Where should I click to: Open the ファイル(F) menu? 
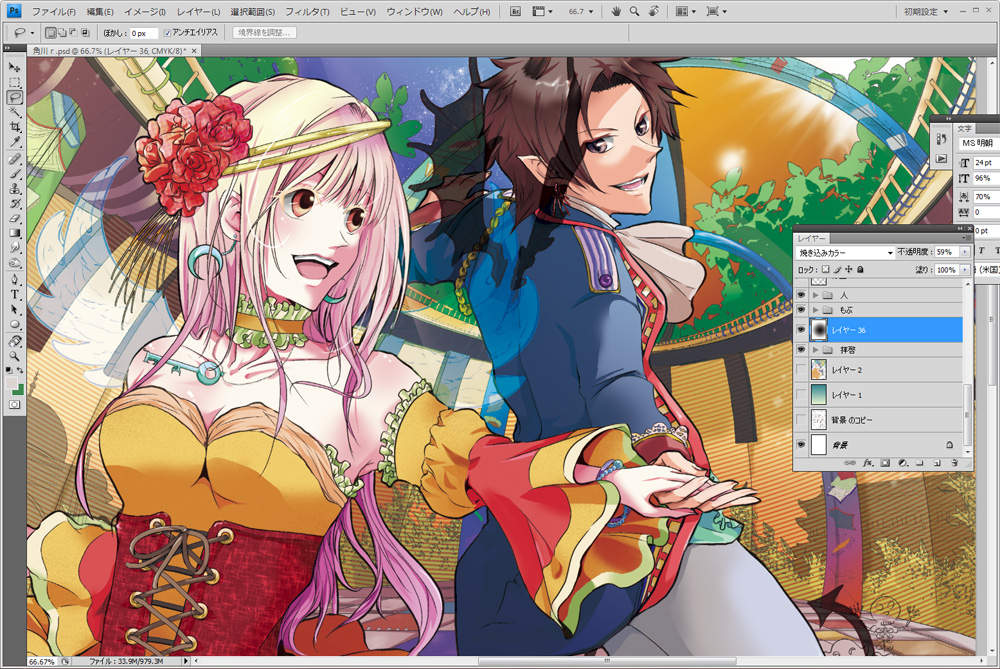click(54, 11)
